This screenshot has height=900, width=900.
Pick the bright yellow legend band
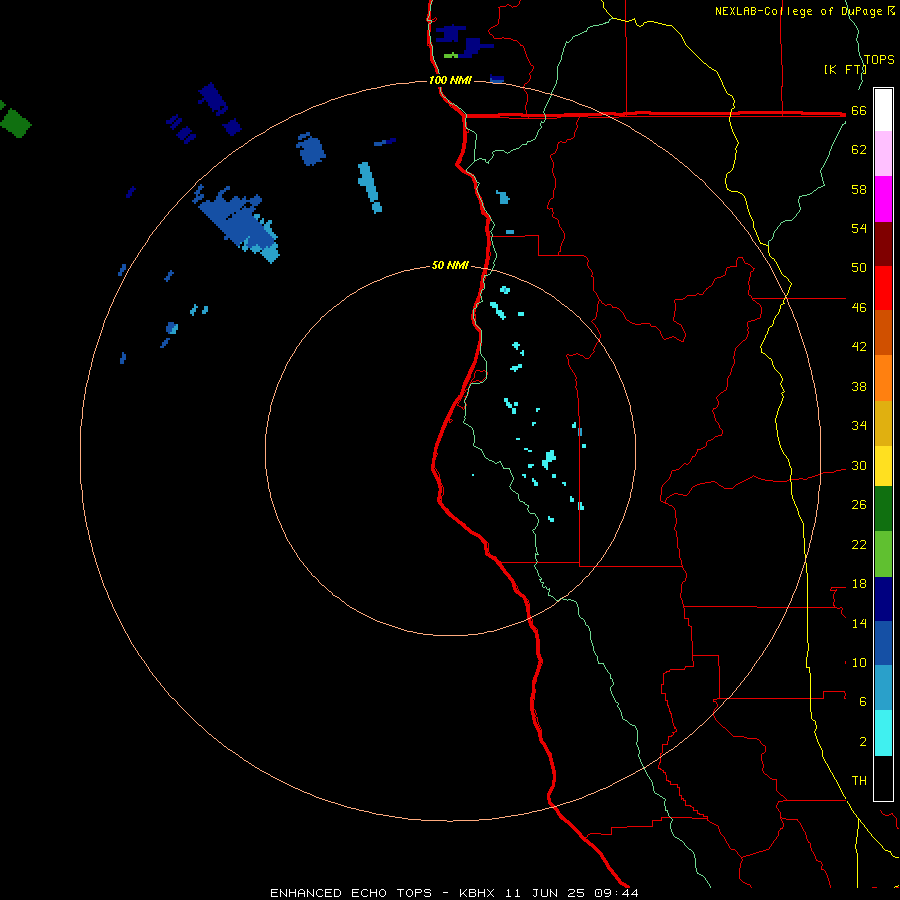pos(883,466)
